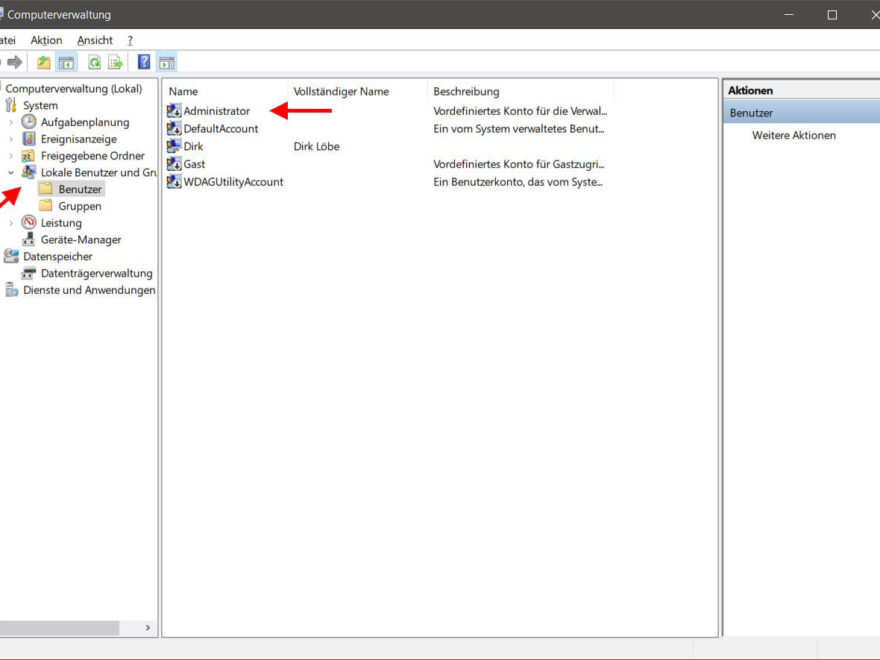Open the Datei menu
This screenshot has width=880, height=660.
click(x=7, y=40)
